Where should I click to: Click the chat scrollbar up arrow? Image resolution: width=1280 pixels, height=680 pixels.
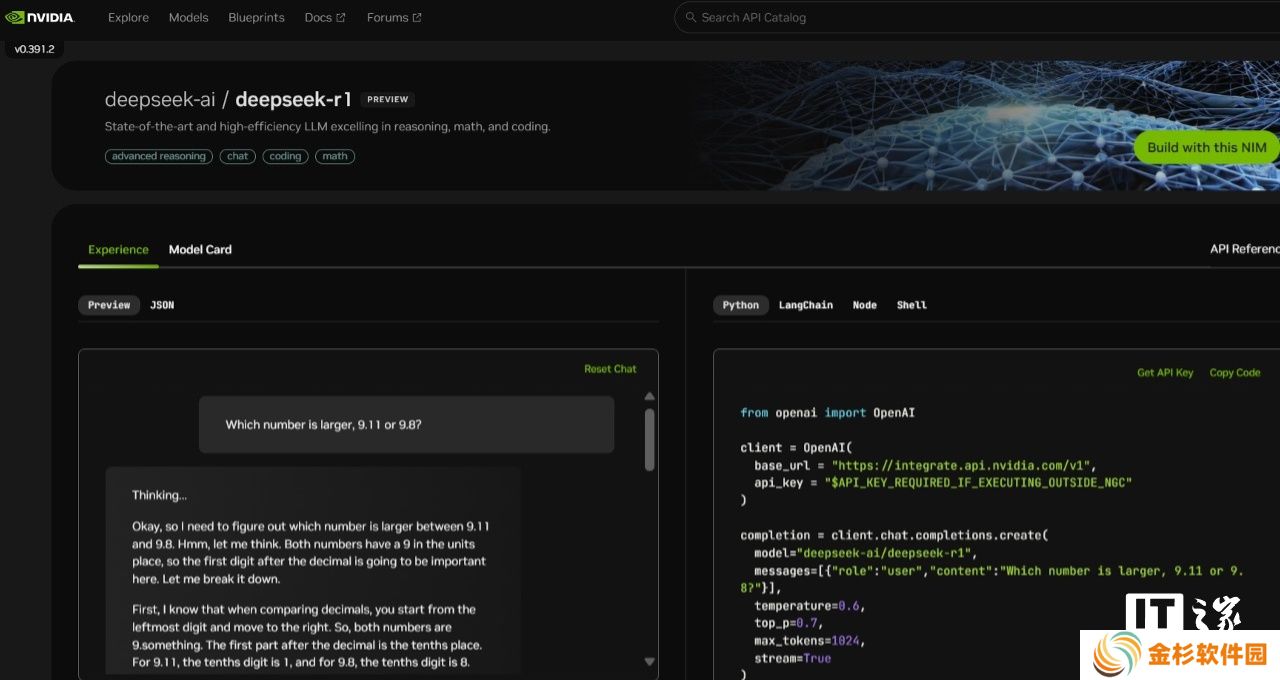(650, 396)
